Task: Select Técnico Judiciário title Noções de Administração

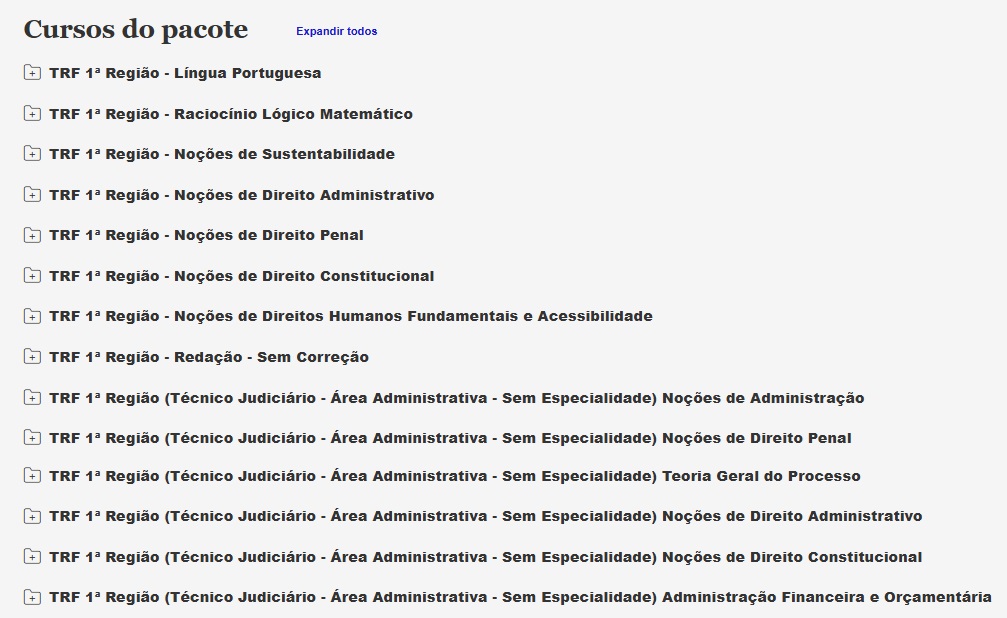Action: point(457,398)
